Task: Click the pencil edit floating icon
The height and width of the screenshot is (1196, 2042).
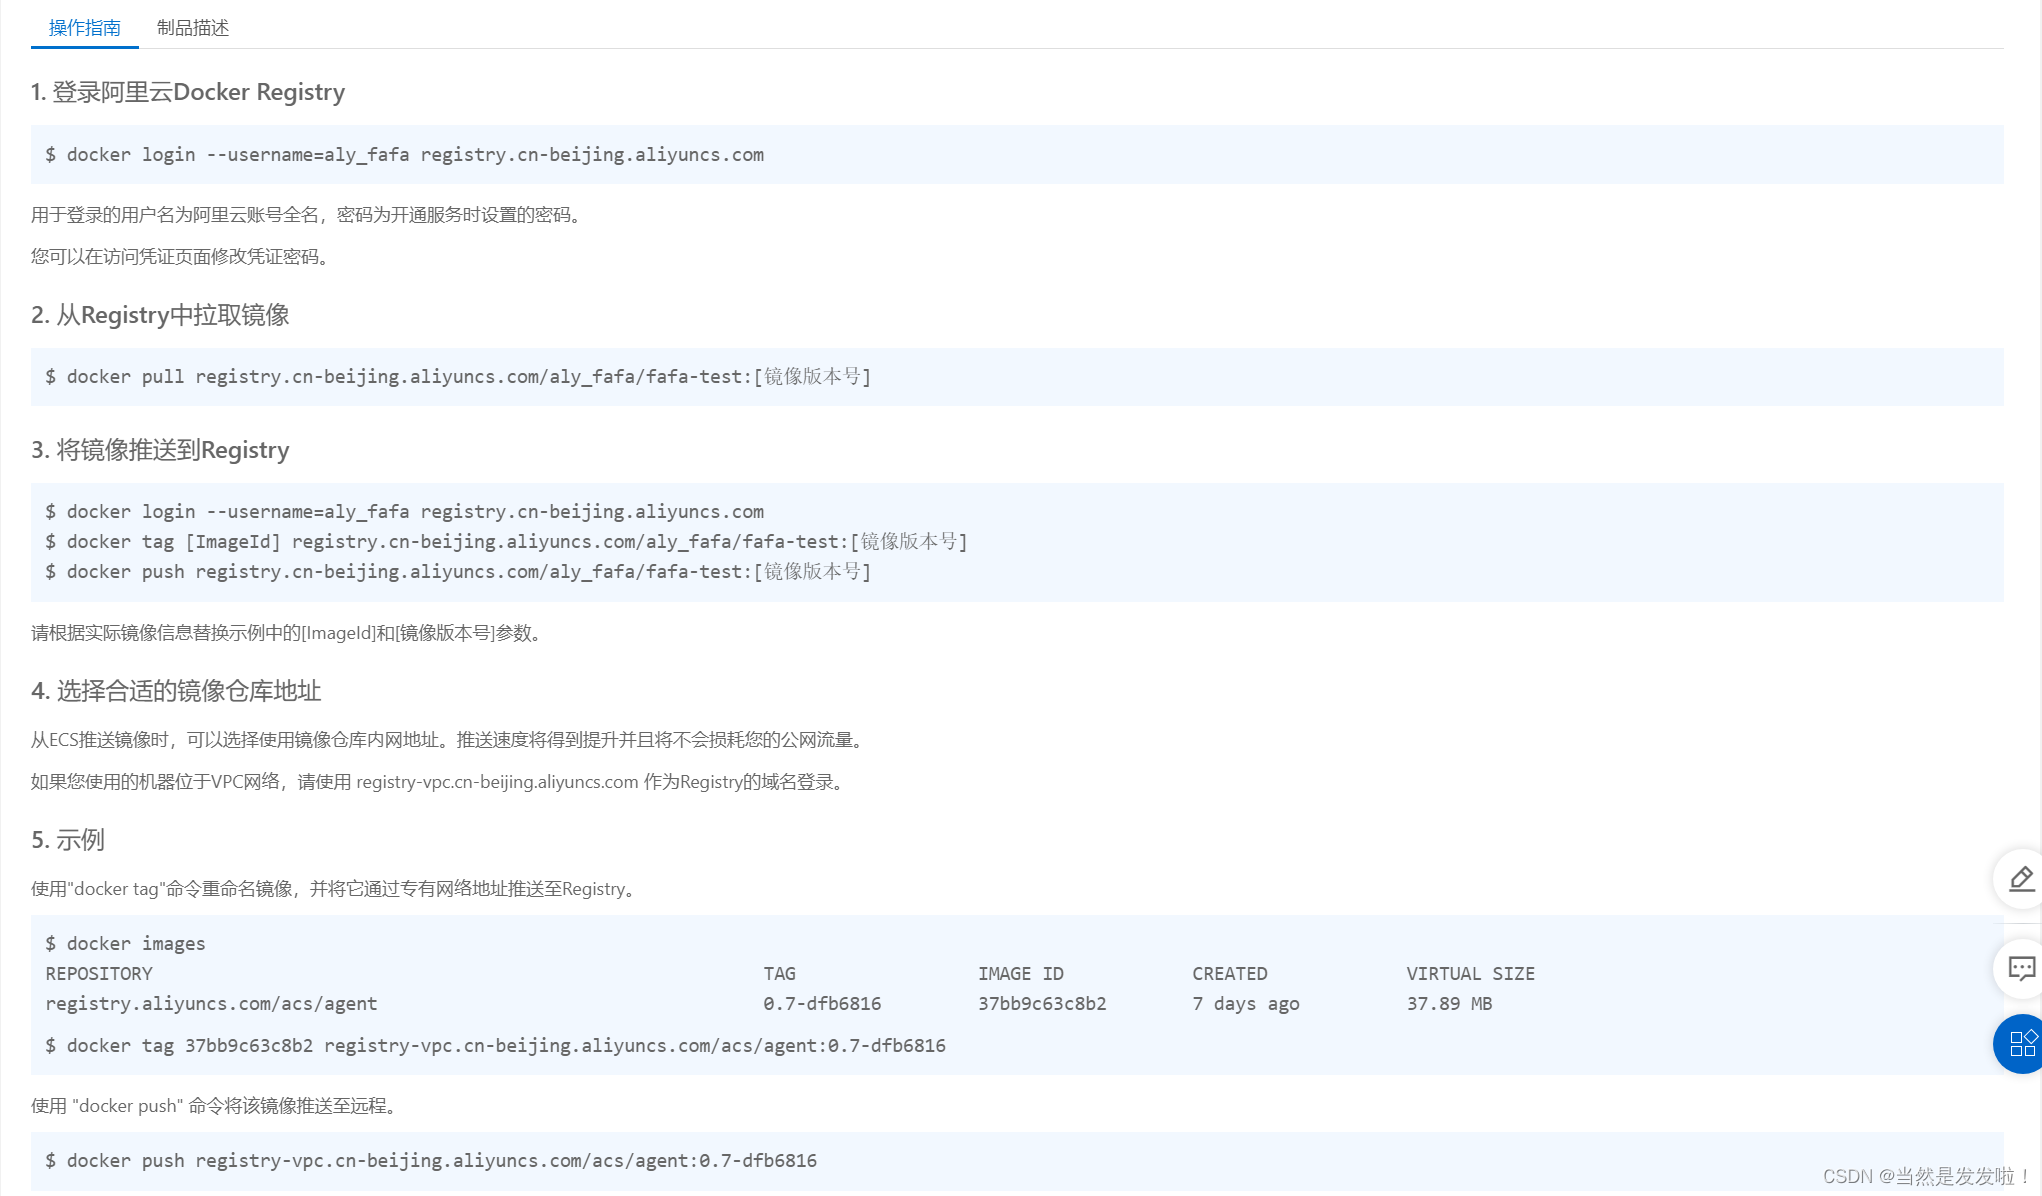Action: coord(2021,879)
